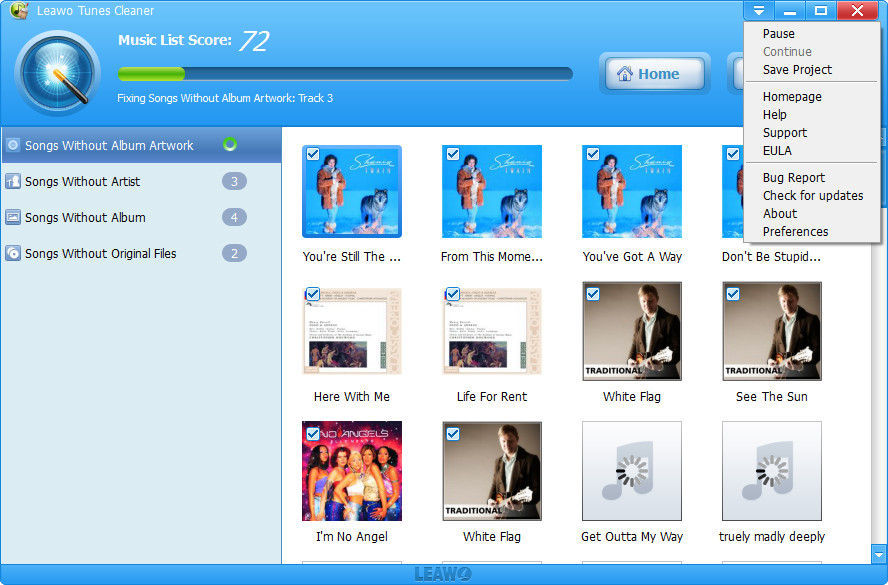This screenshot has width=888, height=585.
Task: Toggle the Life For Rent checkbox
Action: [452, 294]
